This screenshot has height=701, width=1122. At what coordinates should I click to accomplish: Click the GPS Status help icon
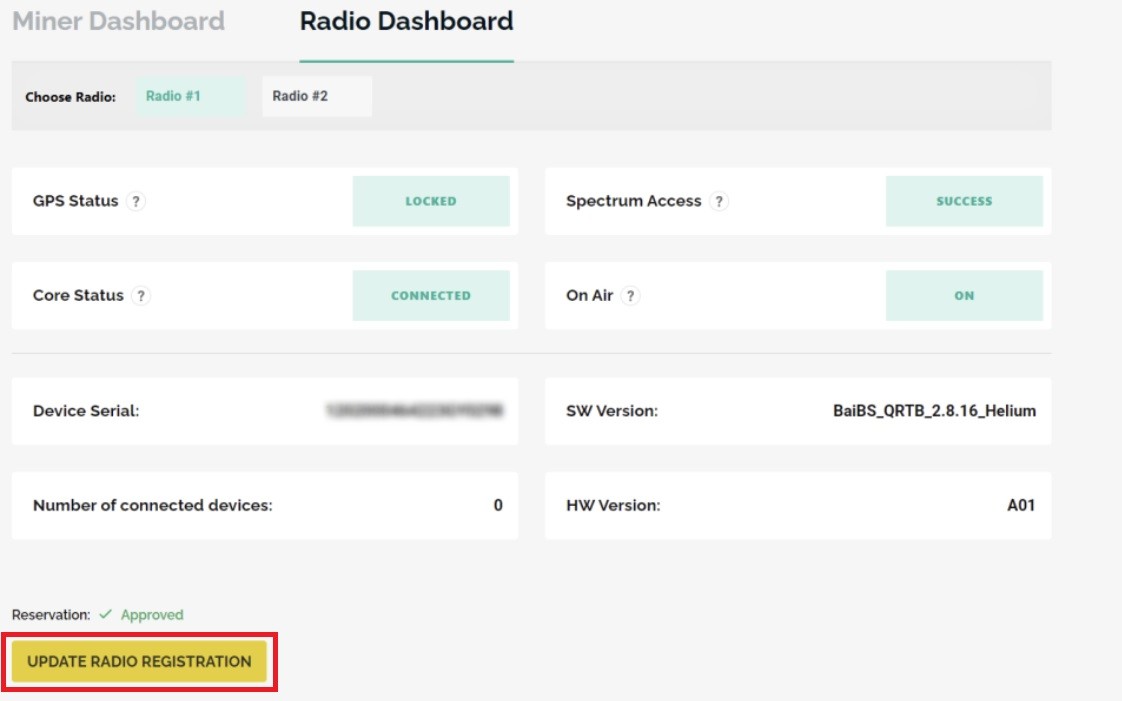pos(137,201)
